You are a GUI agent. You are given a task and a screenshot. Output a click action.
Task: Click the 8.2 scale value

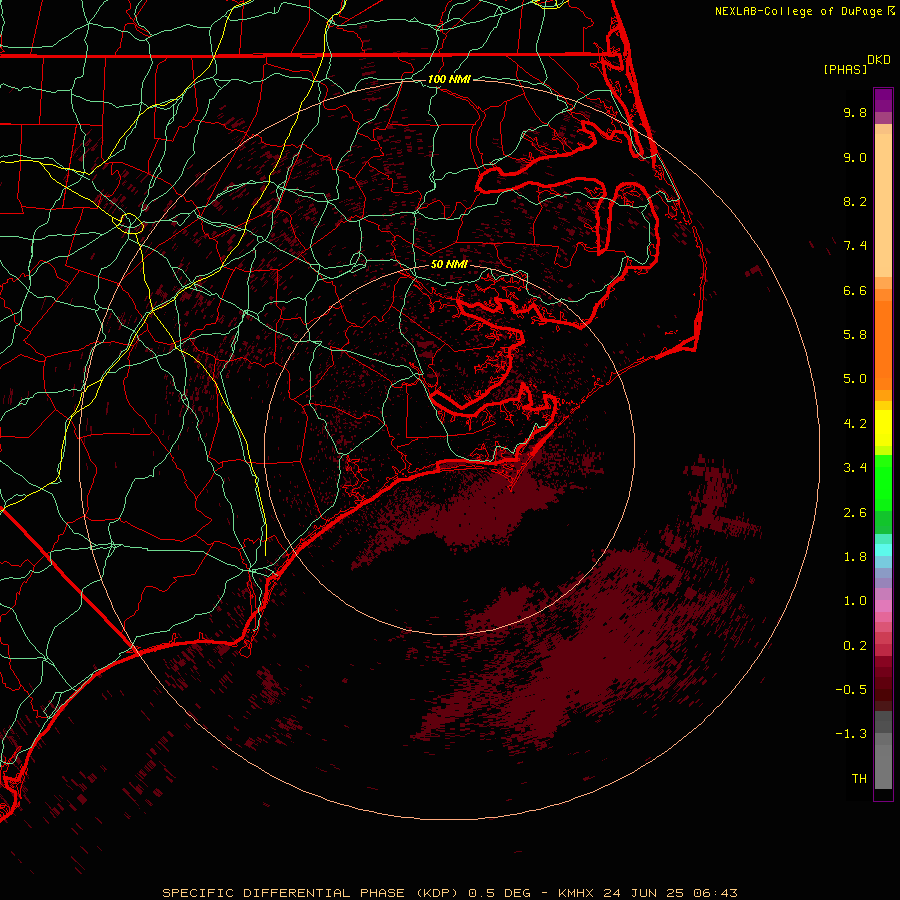(855, 201)
